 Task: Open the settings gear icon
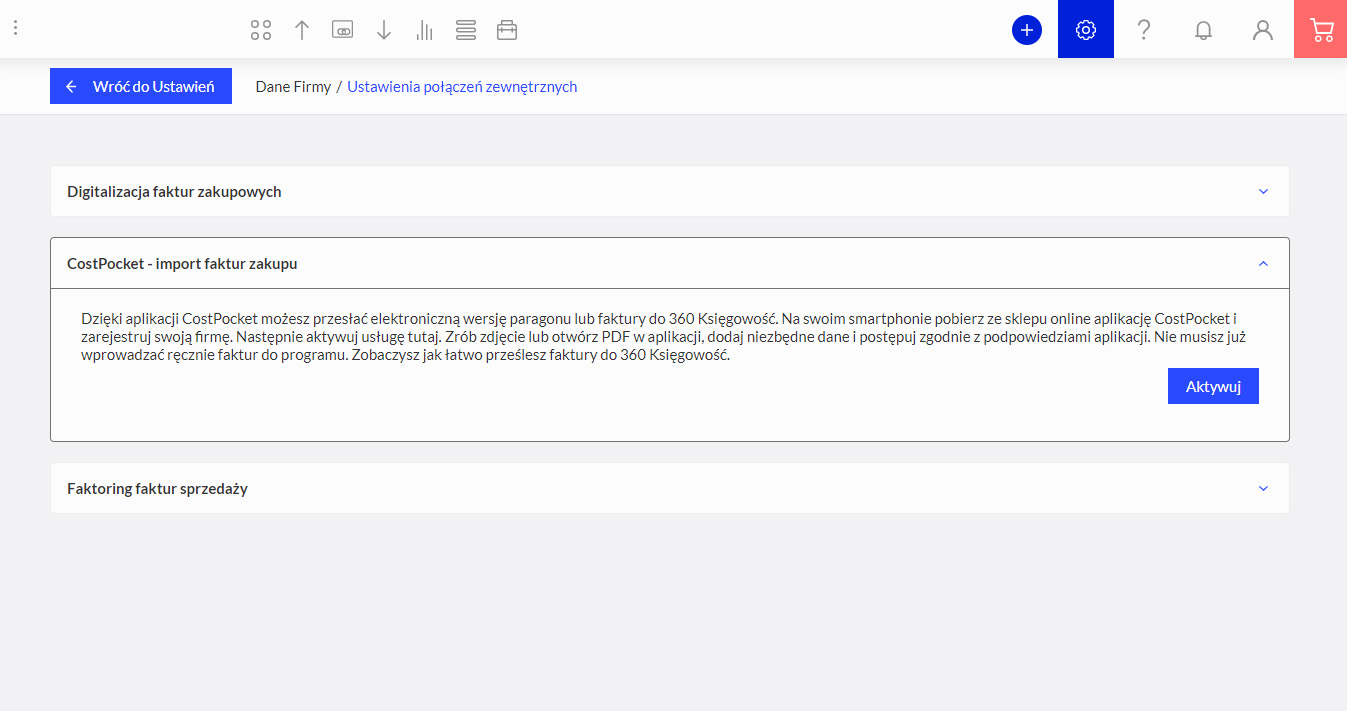coord(1086,29)
